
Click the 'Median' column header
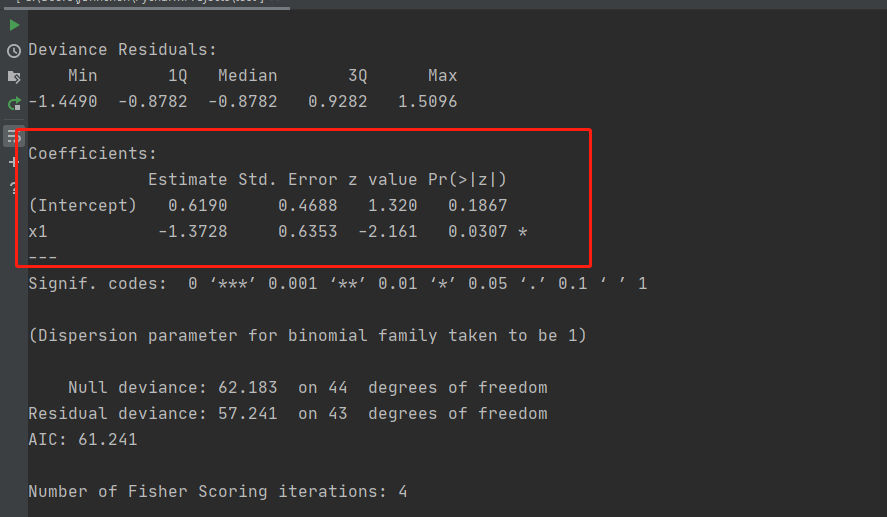click(x=248, y=75)
